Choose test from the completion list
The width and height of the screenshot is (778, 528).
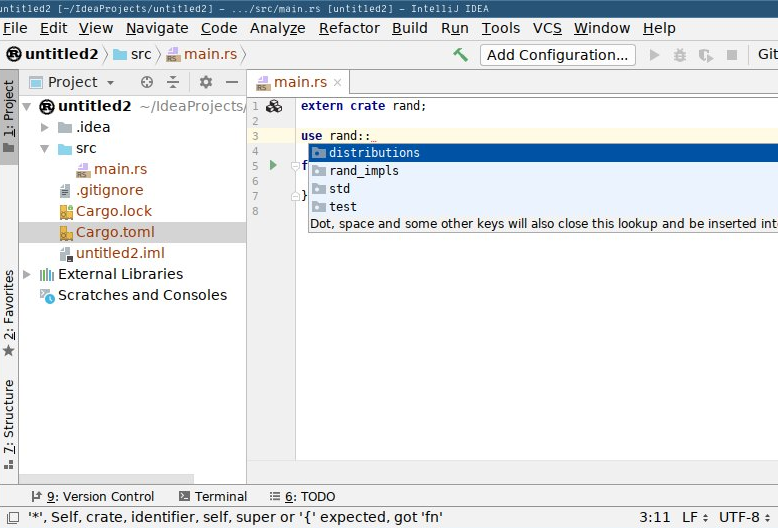543,207
